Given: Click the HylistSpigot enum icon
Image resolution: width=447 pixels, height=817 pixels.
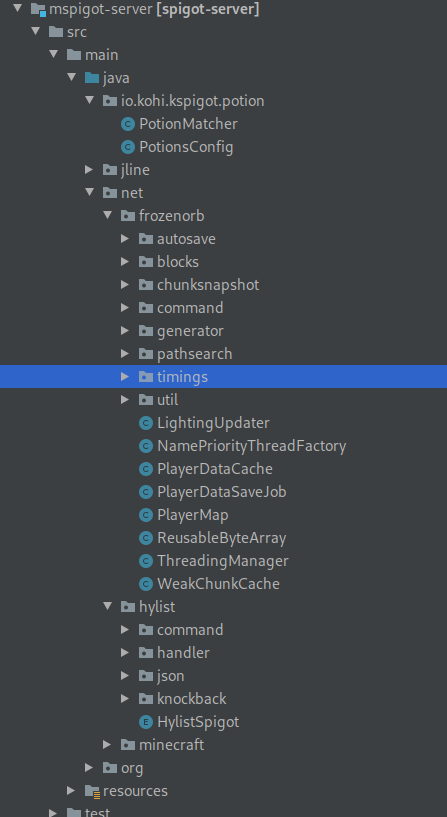Looking at the screenshot, I should coord(146,722).
